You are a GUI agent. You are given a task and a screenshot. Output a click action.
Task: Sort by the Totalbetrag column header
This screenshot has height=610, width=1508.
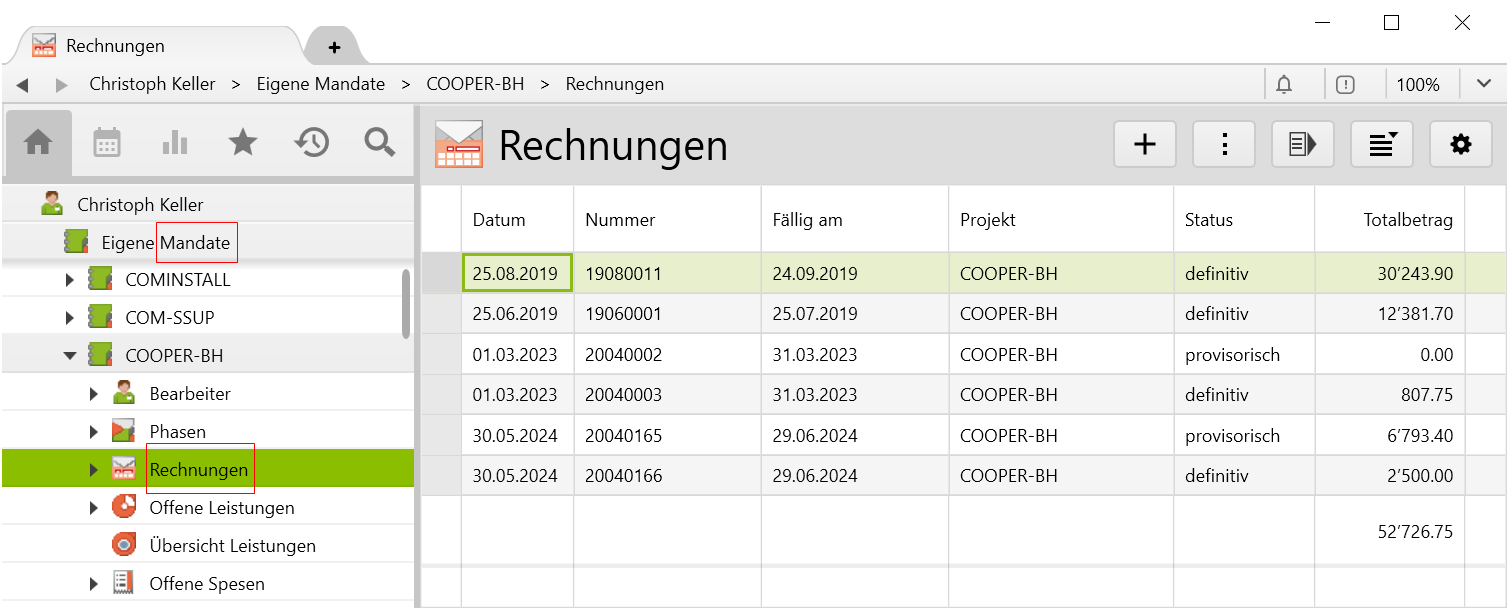1407,220
